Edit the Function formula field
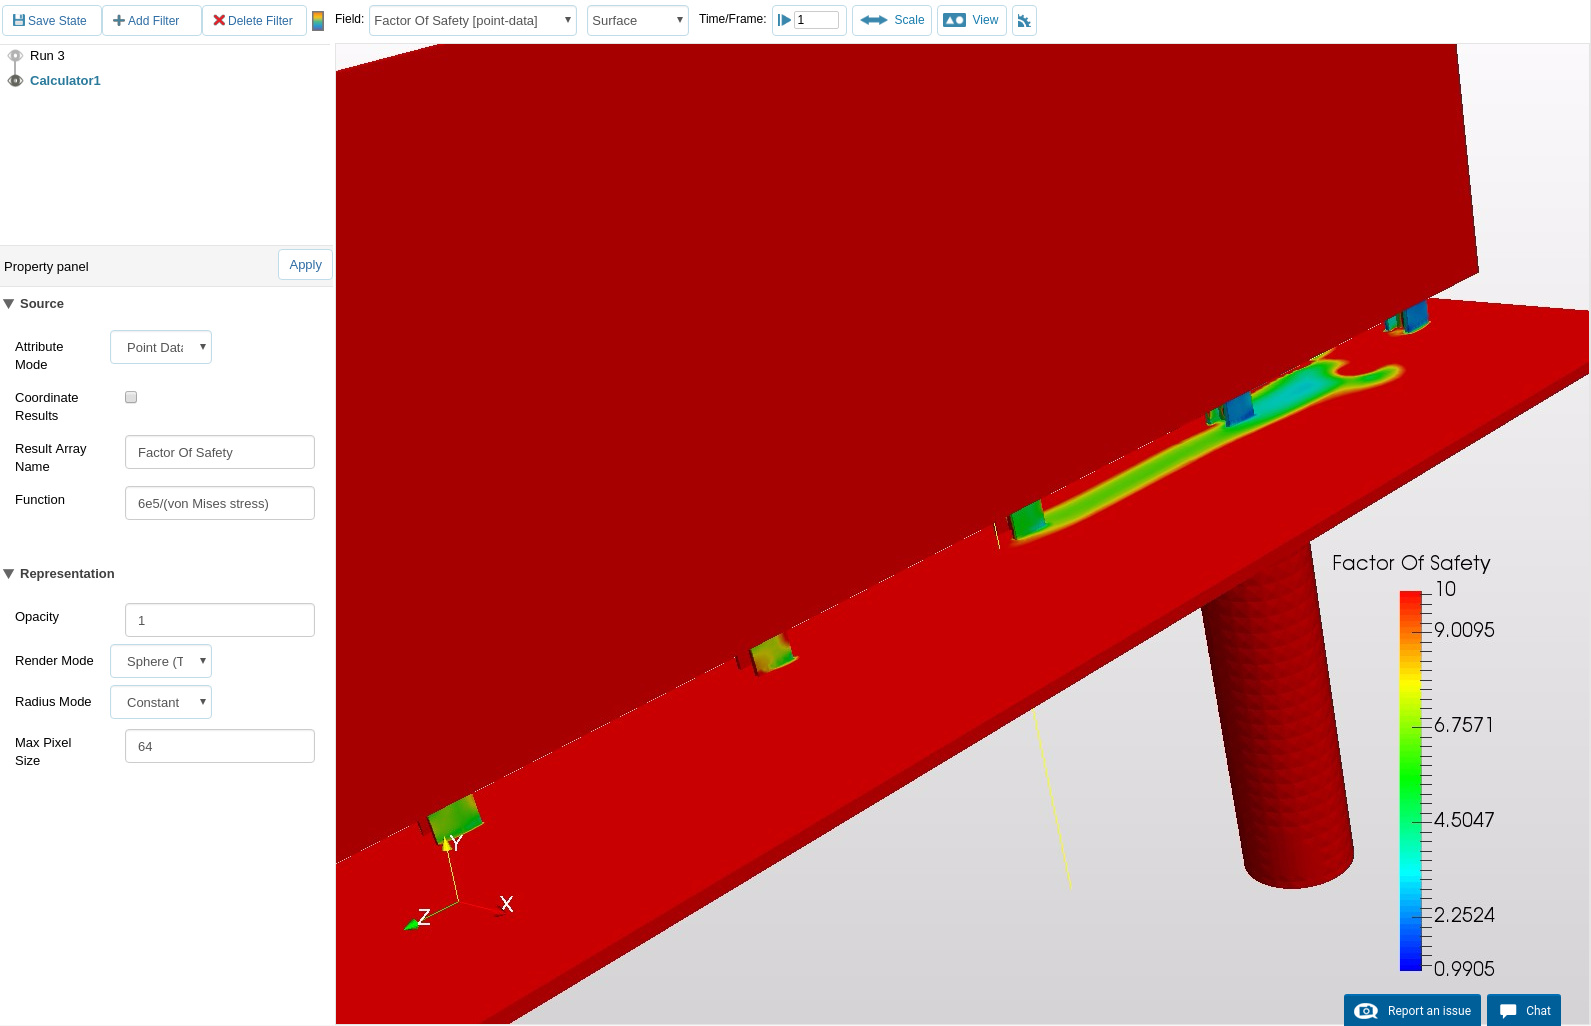This screenshot has height=1026, width=1591. [220, 503]
